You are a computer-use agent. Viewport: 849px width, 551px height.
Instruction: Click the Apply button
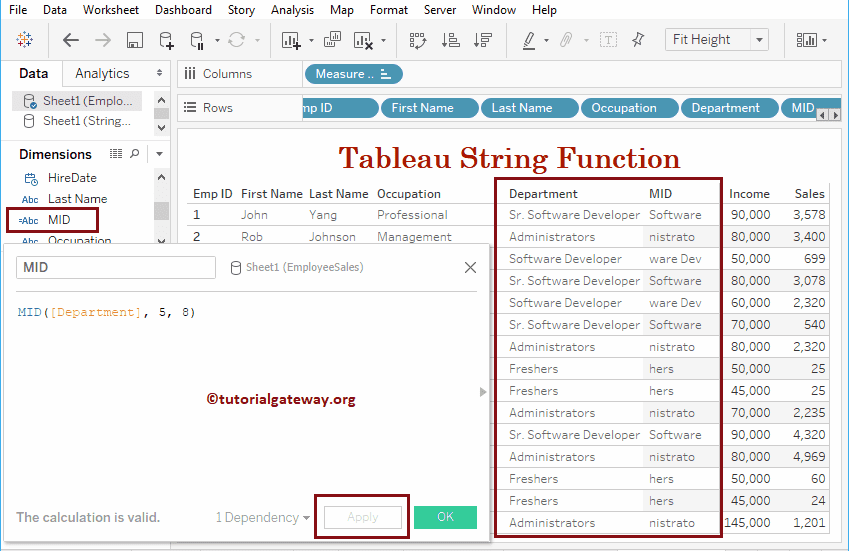pyautogui.click(x=363, y=517)
